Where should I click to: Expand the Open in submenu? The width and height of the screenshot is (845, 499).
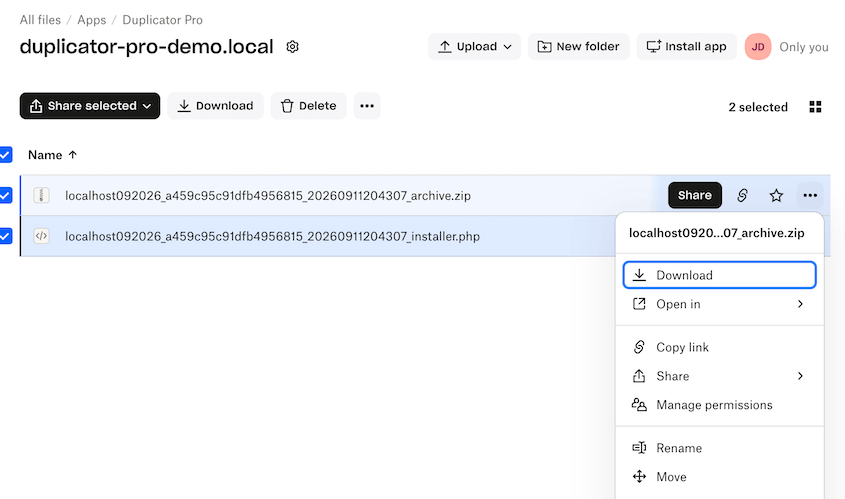tap(719, 304)
